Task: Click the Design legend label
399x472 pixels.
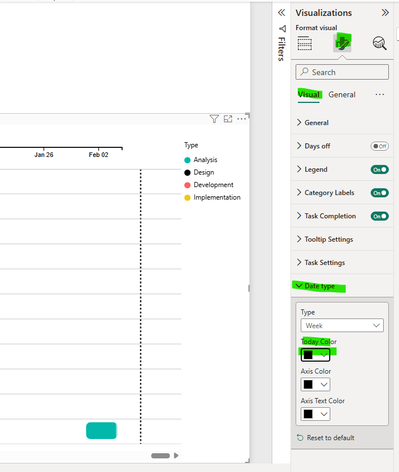Action: tap(204, 172)
